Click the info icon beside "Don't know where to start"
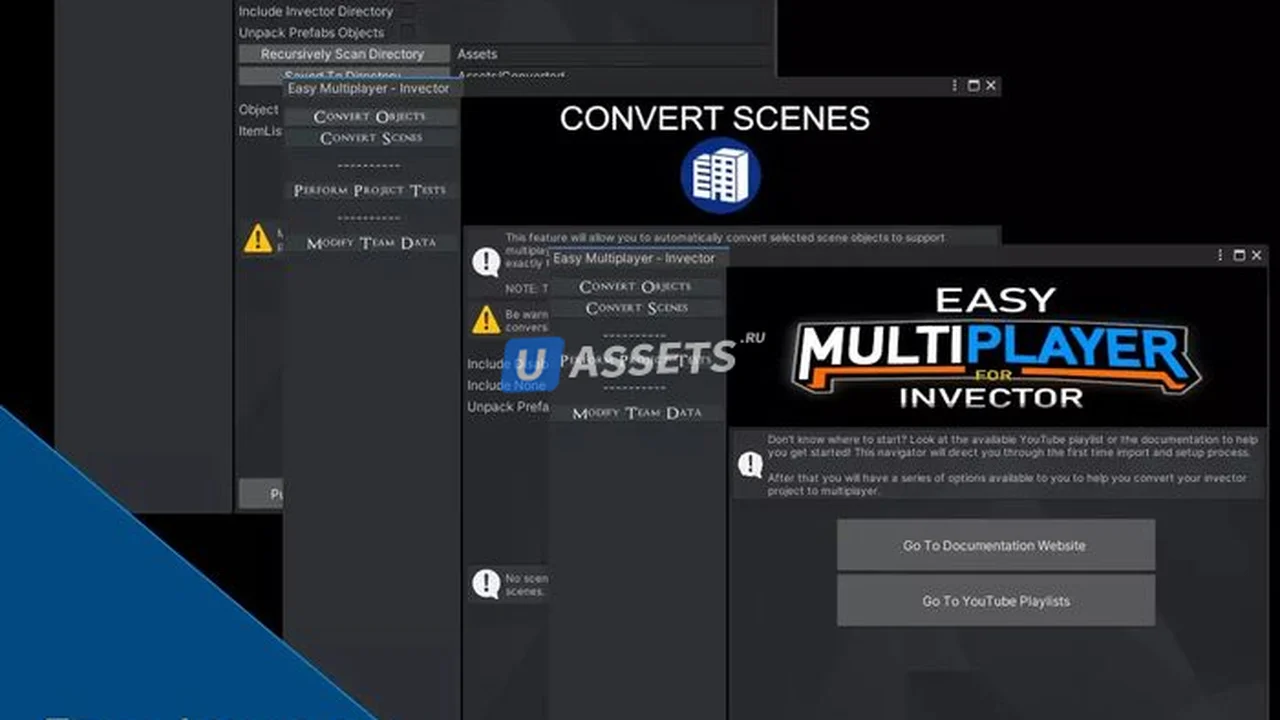Screen dimensions: 1280x720 [x=751, y=464]
